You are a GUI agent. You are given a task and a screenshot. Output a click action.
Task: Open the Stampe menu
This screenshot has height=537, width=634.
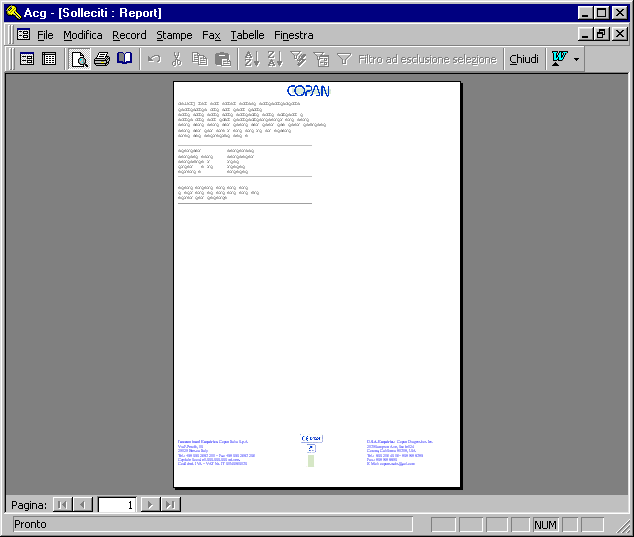[x=174, y=35]
